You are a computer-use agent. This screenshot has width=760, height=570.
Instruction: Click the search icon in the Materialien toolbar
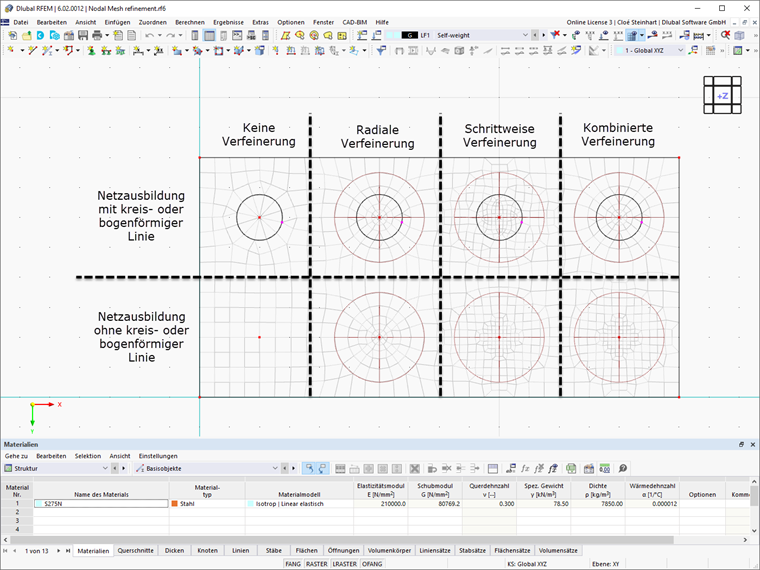point(623,468)
